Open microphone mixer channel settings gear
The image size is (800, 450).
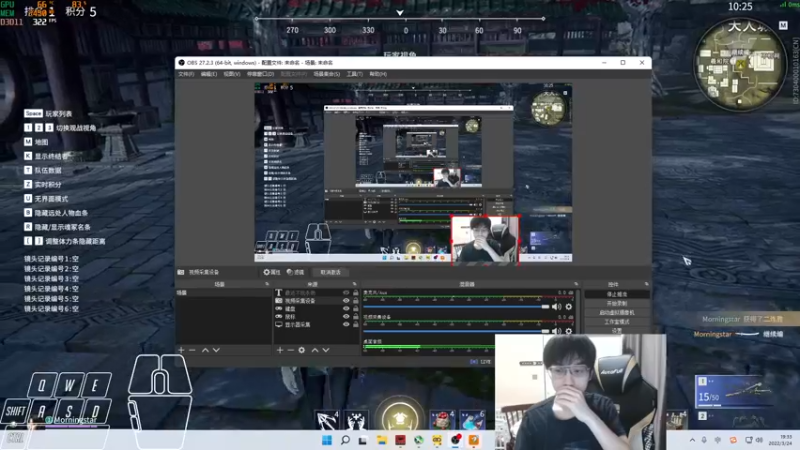(x=569, y=307)
